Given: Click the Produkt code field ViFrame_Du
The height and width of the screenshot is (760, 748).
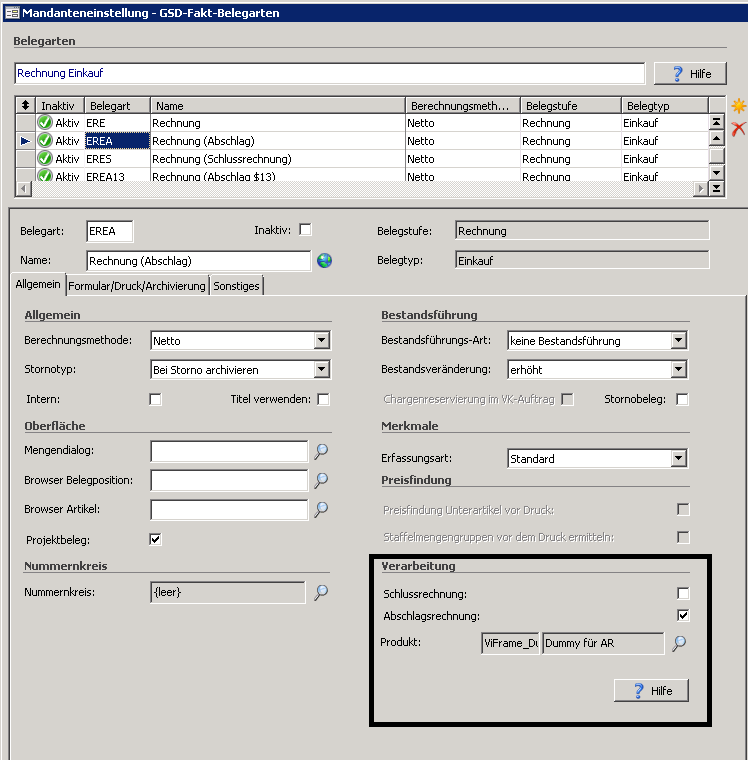Looking at the screenshot, I should (x=510, y=643).
